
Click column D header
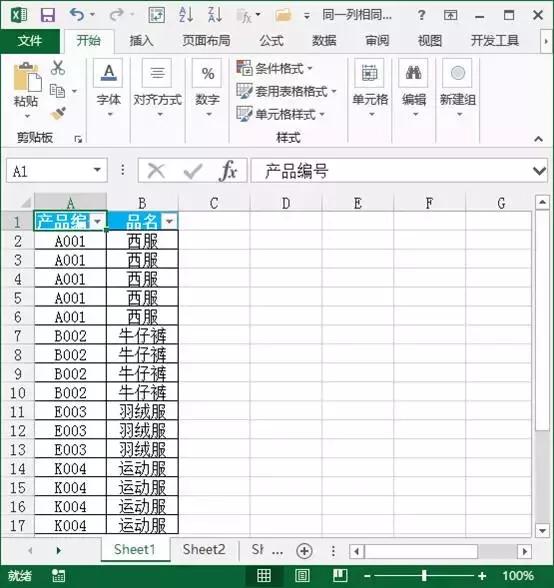click(286, 203)
